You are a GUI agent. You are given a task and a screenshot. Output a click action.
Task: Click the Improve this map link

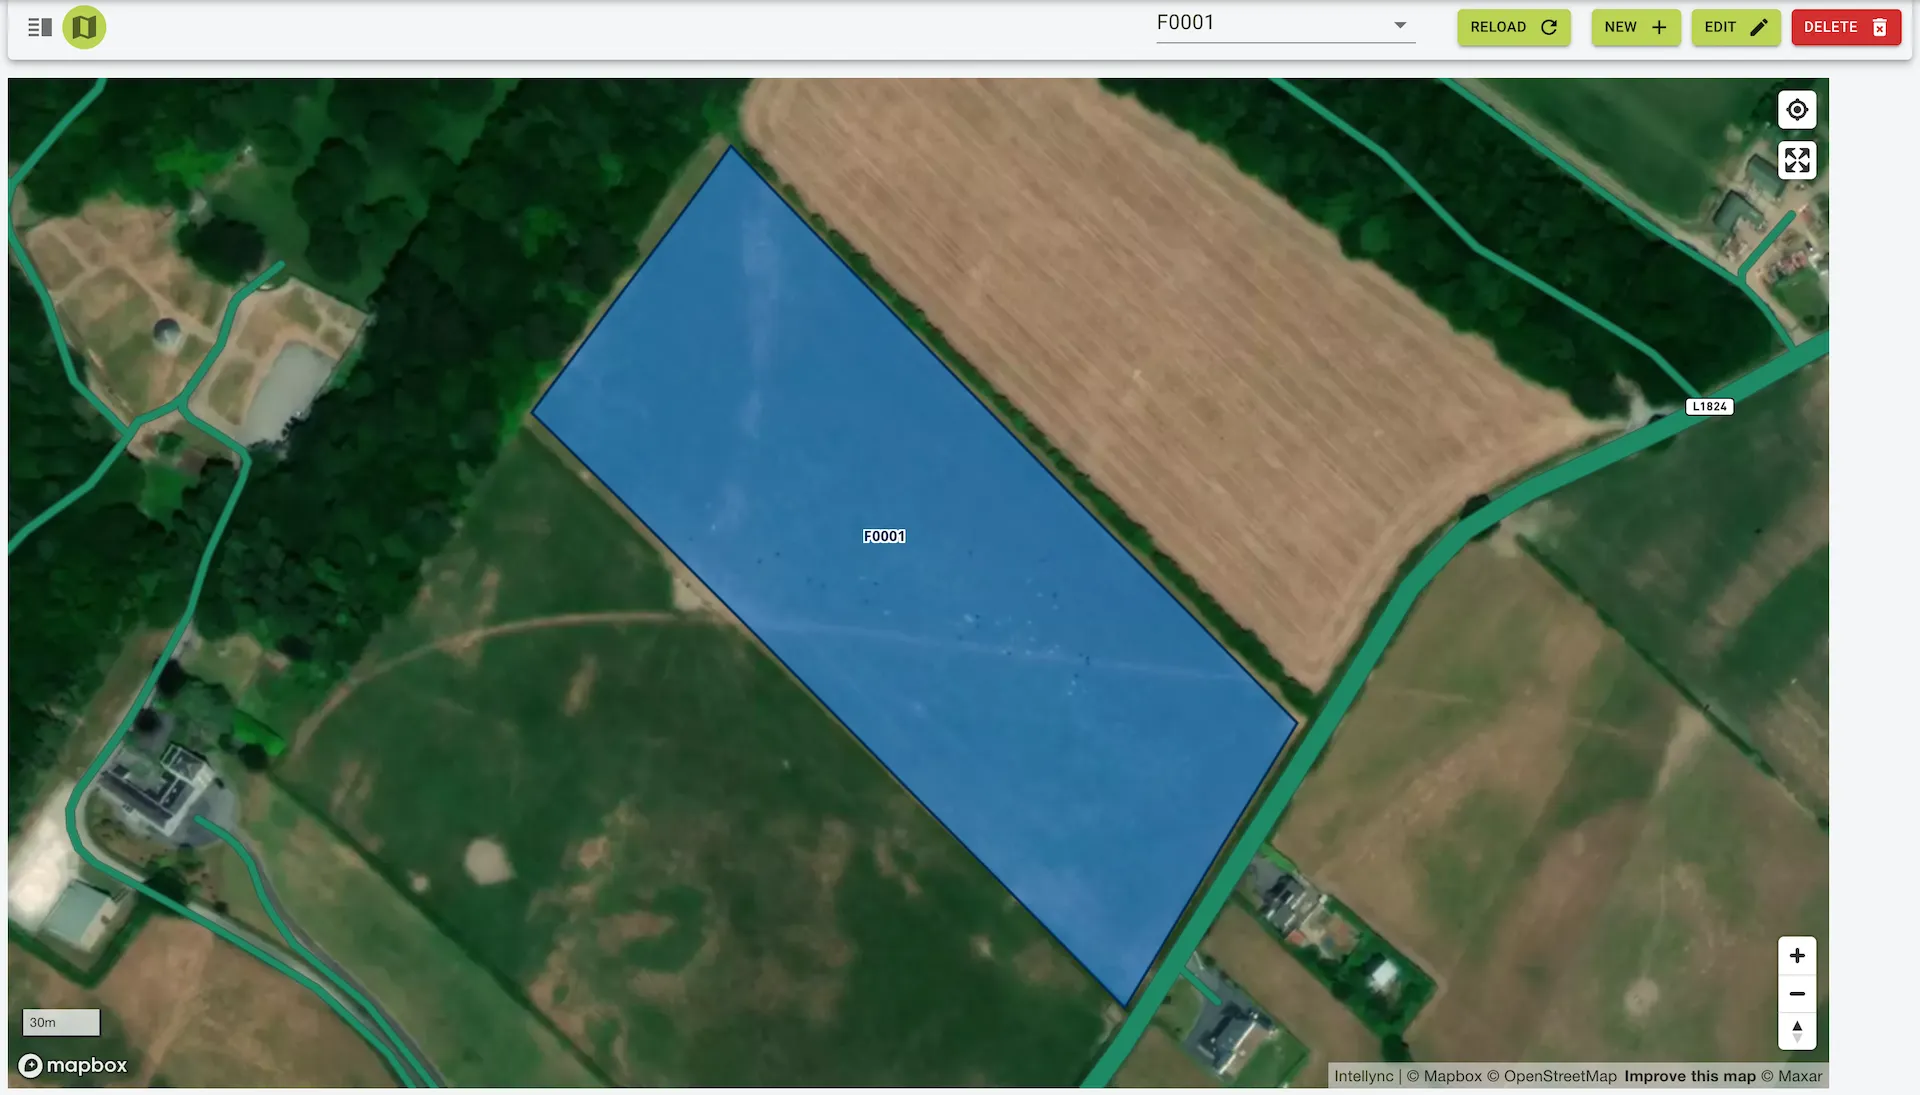pos(1689,1076)
